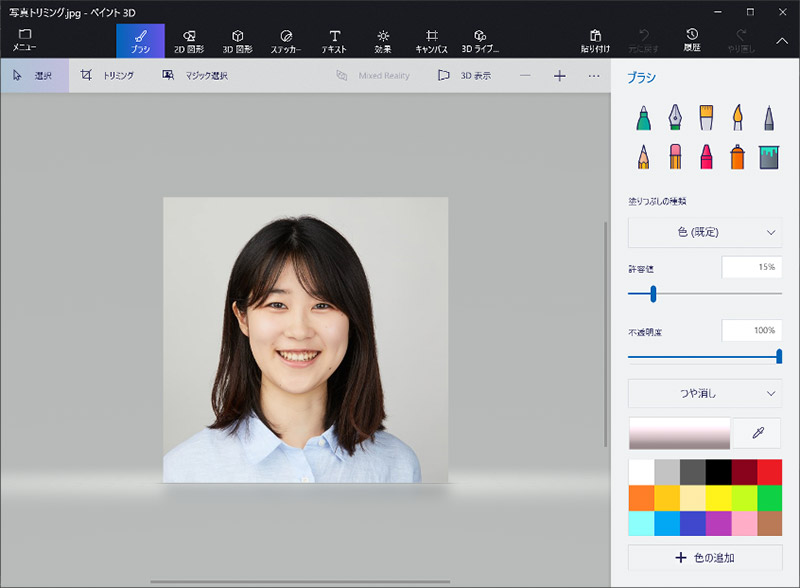Select the Fill bucket tool

(x=768, y=156)
